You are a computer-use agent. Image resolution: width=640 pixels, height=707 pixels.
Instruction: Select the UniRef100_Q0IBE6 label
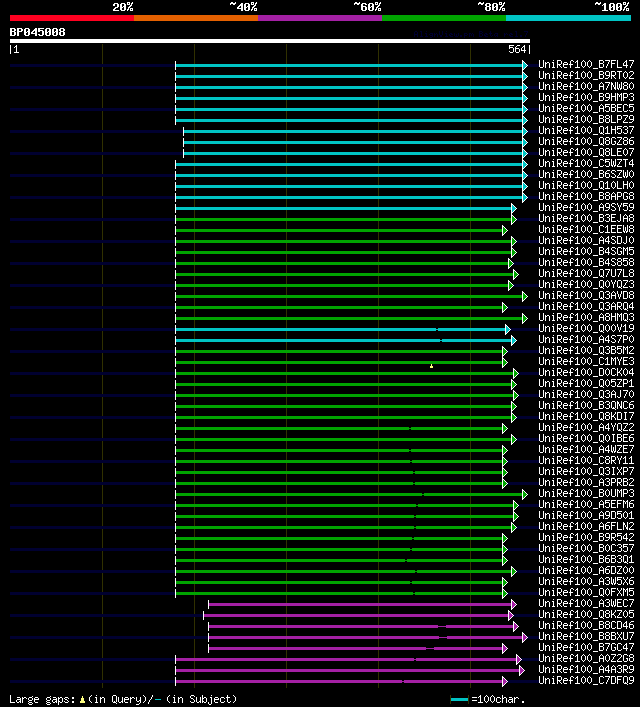coord(586,439)
